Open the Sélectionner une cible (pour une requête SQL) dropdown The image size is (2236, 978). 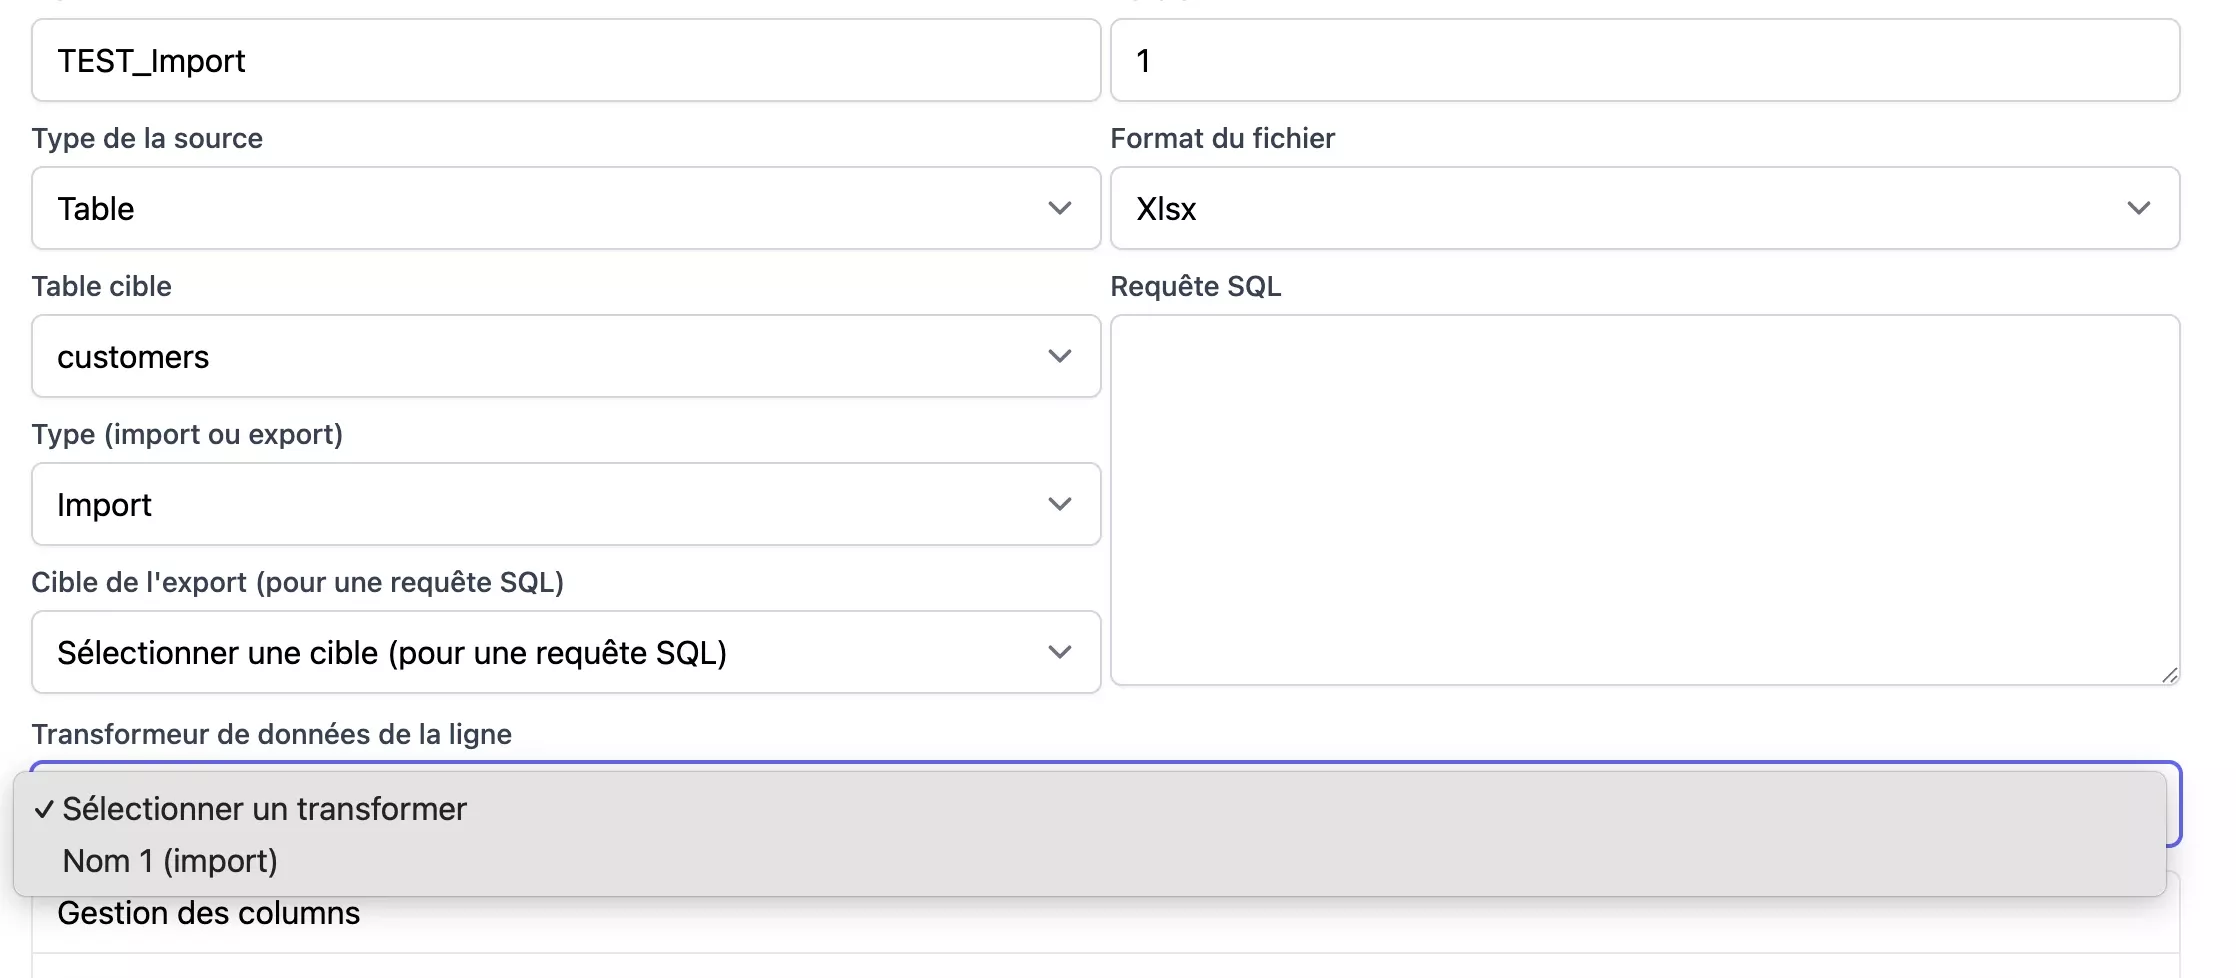(x=540, y=652)
